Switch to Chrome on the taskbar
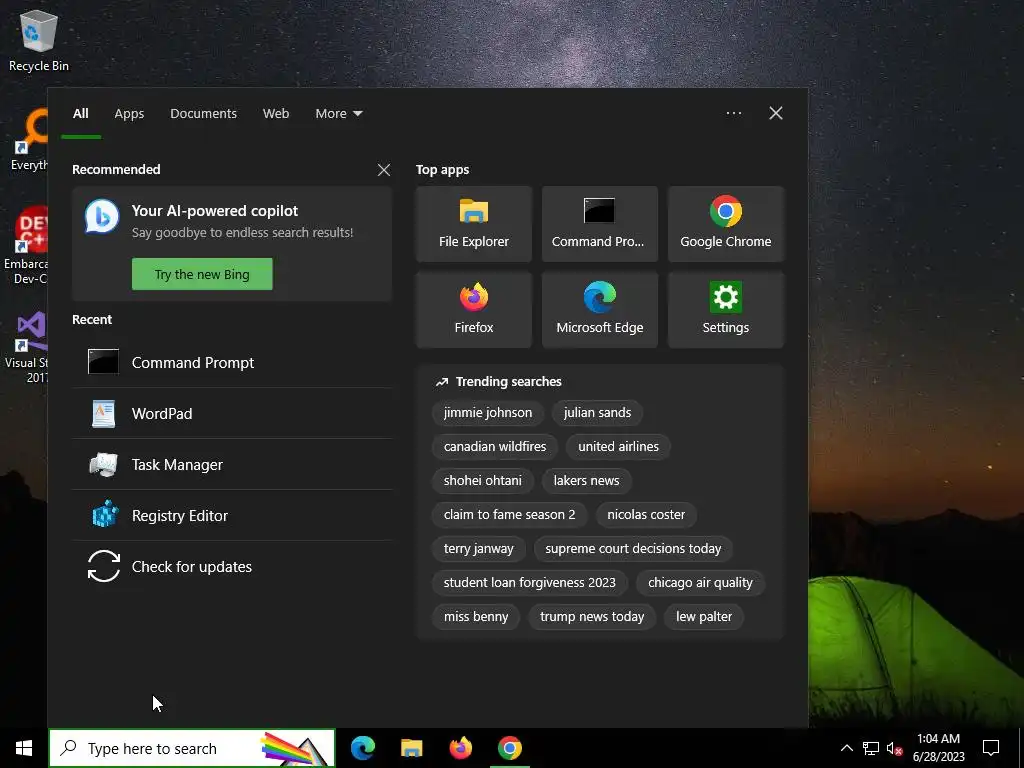 coord(509,748)
